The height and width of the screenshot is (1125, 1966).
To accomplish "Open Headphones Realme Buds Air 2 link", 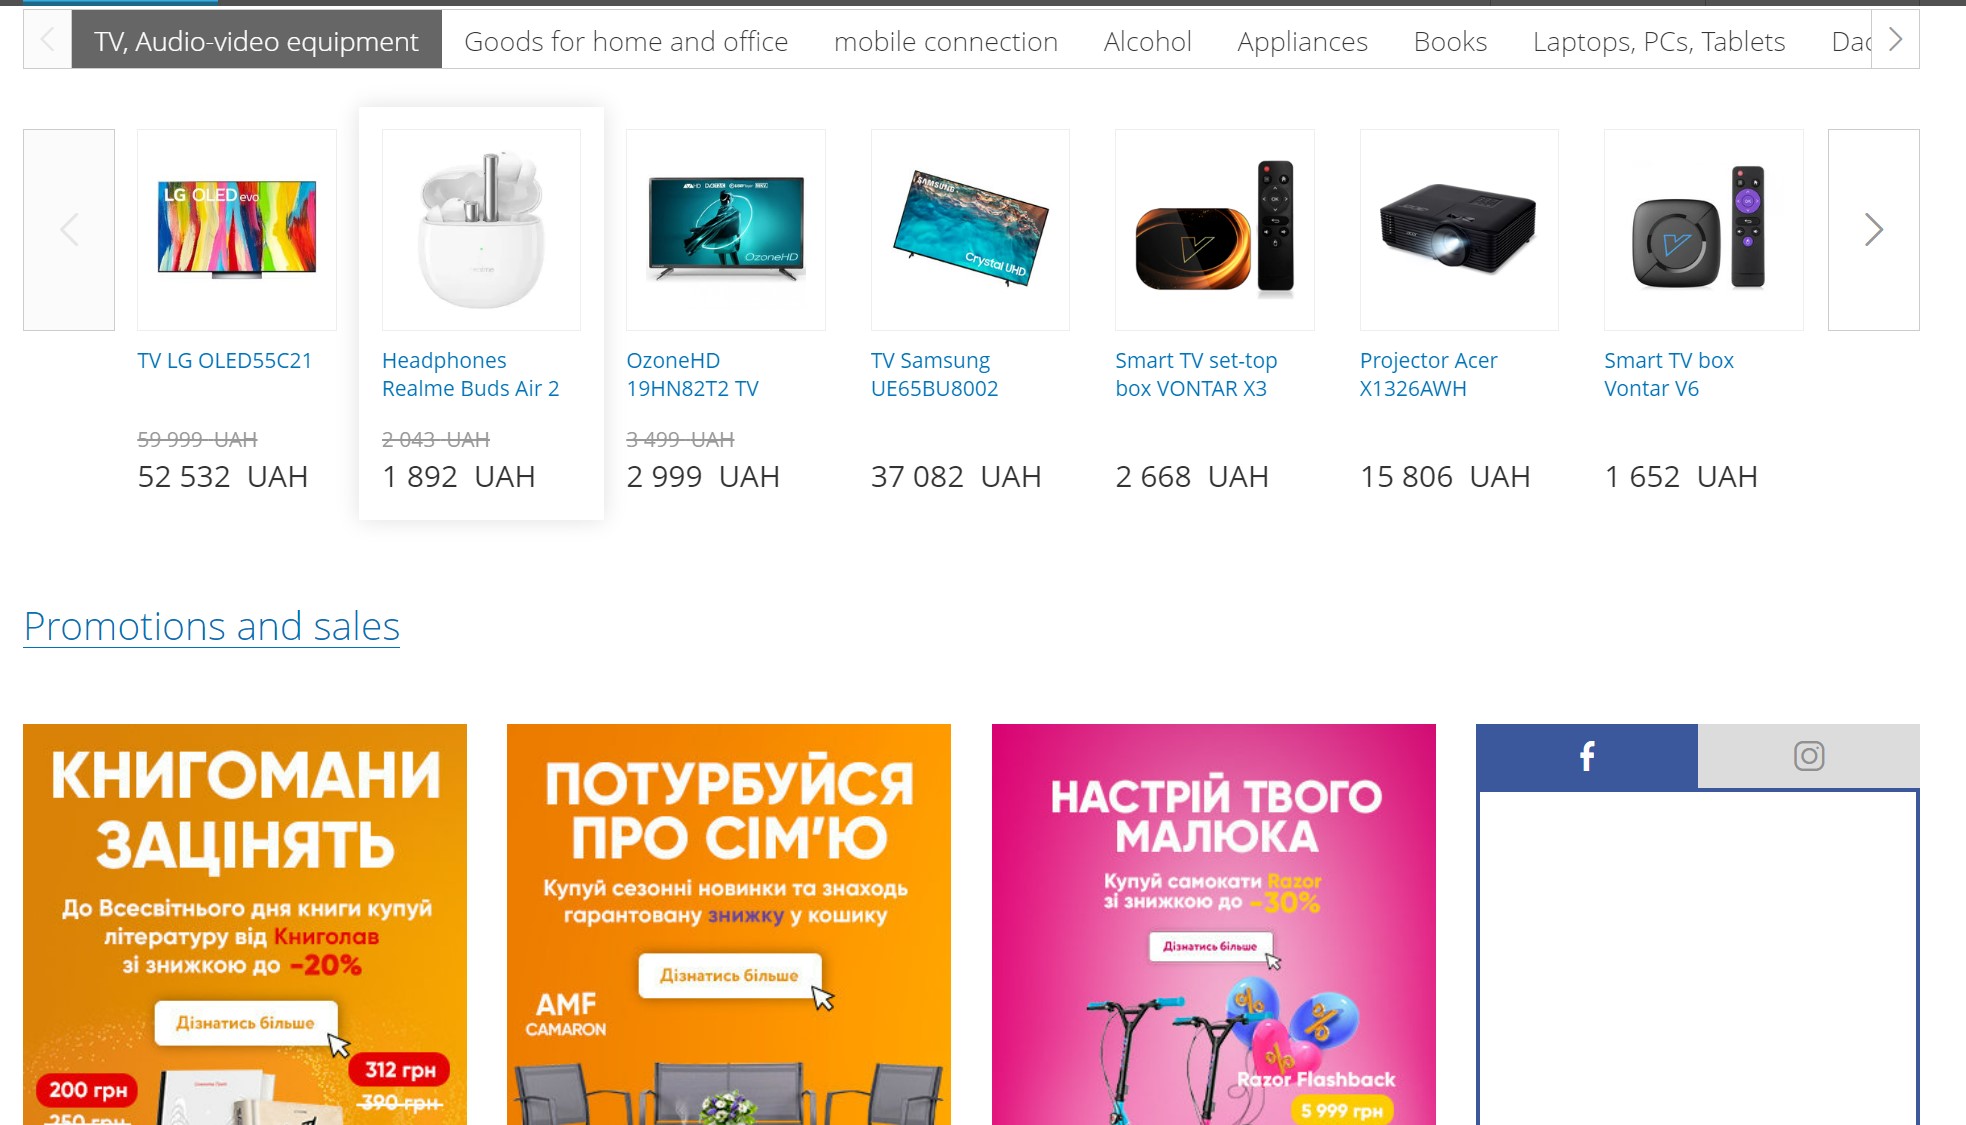I will tap(470, 374).
